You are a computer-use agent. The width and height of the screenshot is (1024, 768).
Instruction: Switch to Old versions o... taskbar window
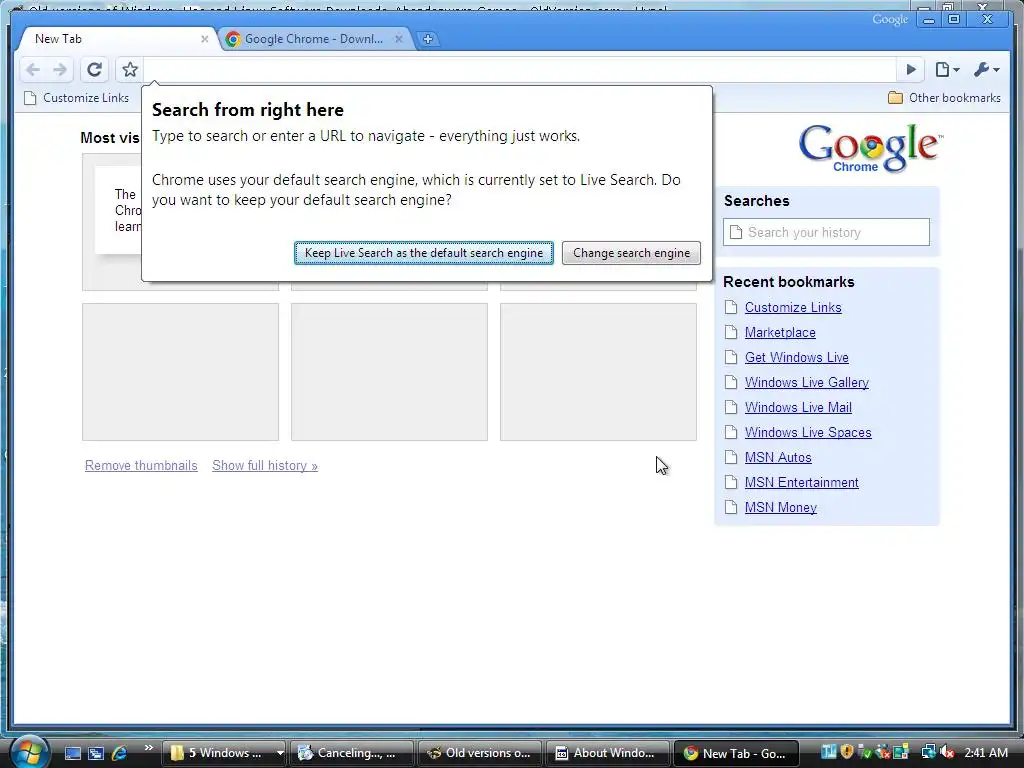480,753
